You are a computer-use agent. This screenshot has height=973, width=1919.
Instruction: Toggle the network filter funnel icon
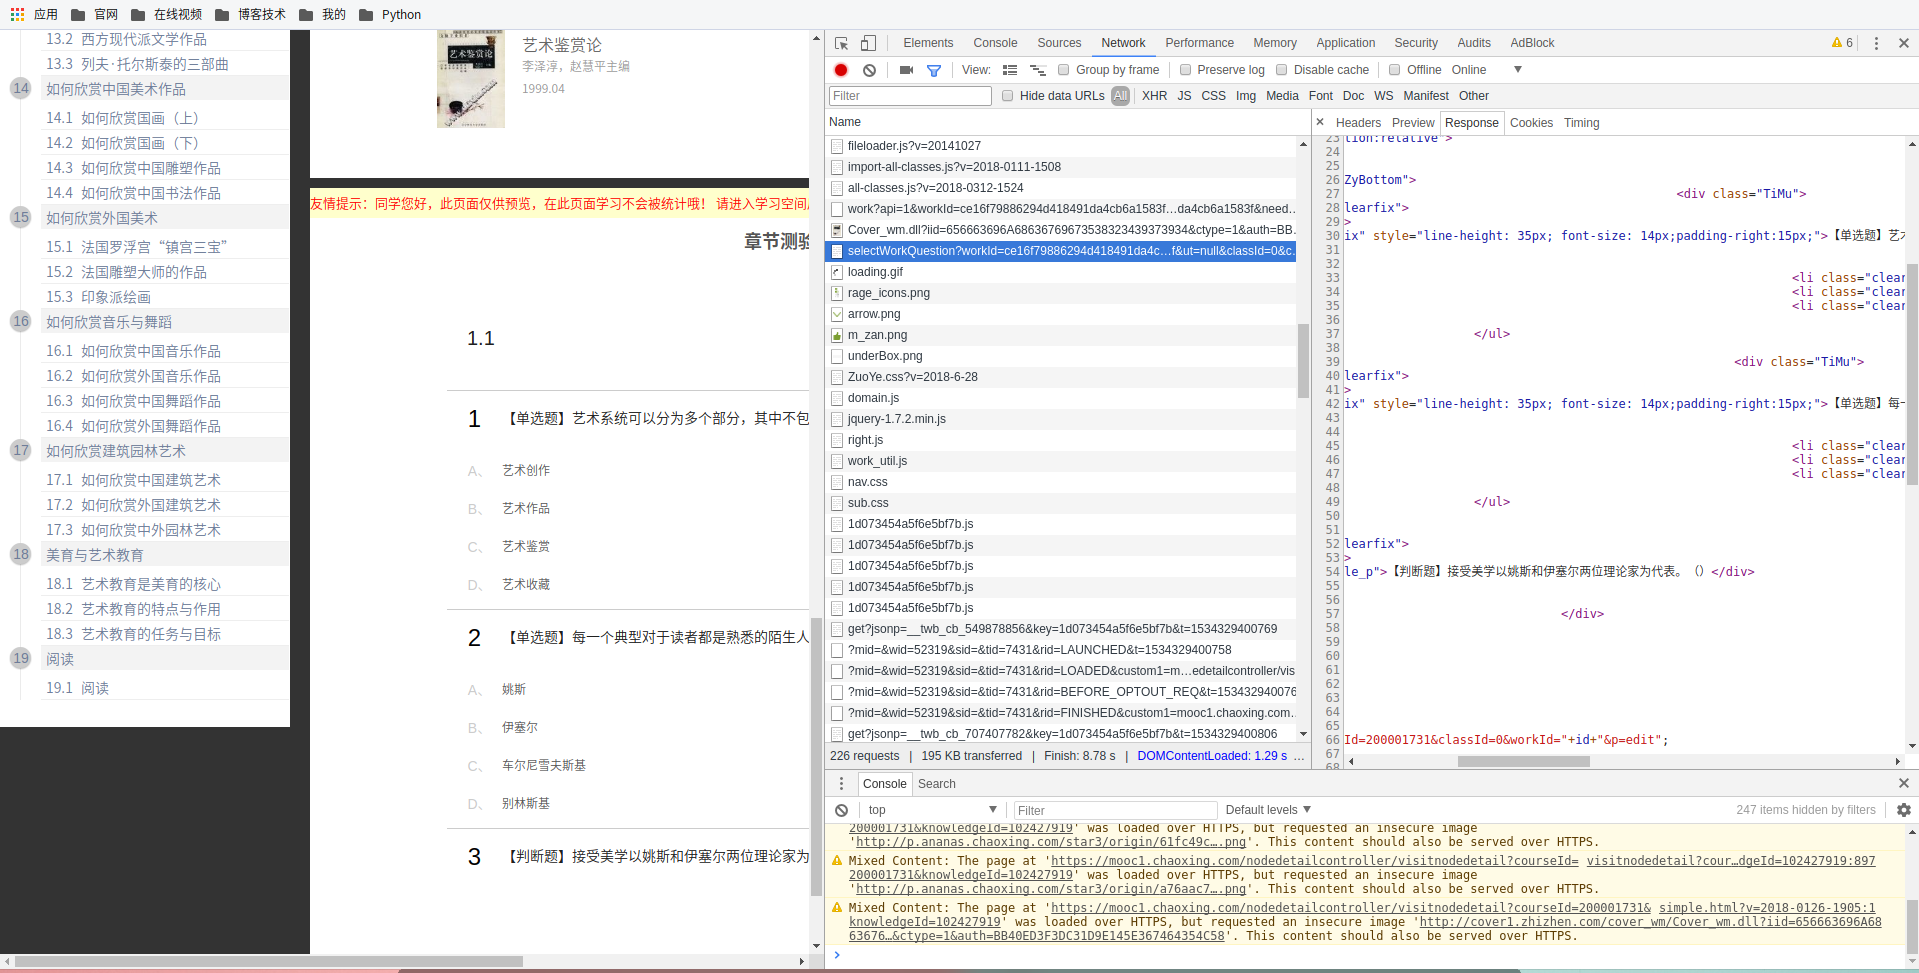click(x=934, y=70)
